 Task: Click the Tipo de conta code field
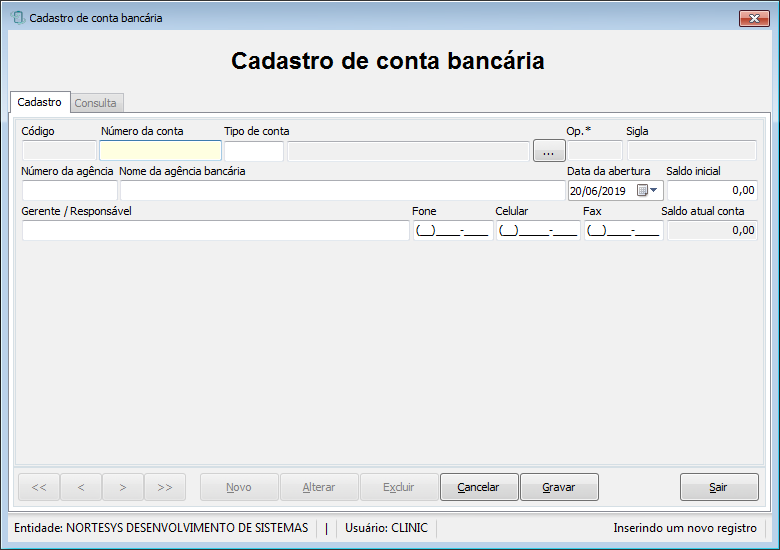(x=254, y=151)
